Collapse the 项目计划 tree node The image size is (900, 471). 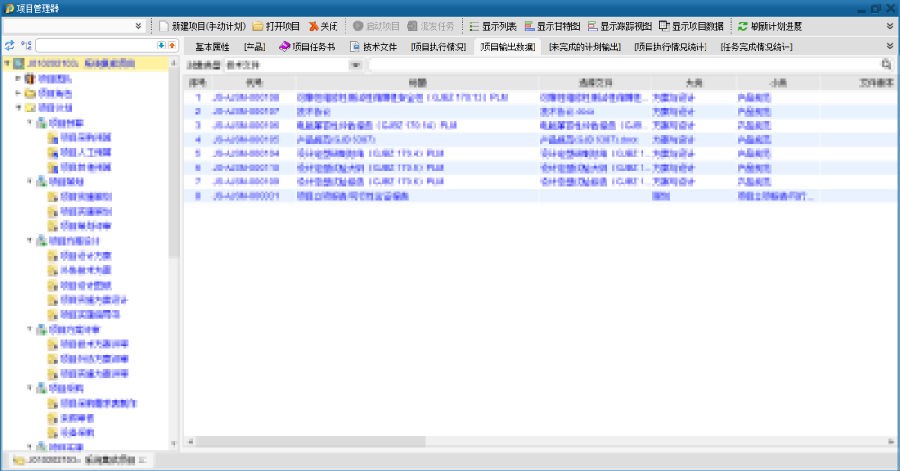click(17, 107)
